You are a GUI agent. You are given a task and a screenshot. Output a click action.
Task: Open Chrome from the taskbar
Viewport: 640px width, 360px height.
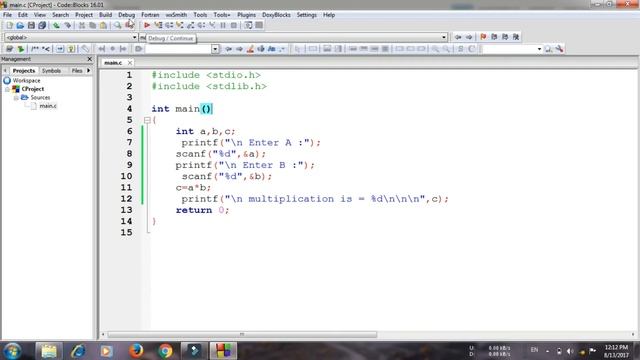pyautogui.click(x=165, y=351)
